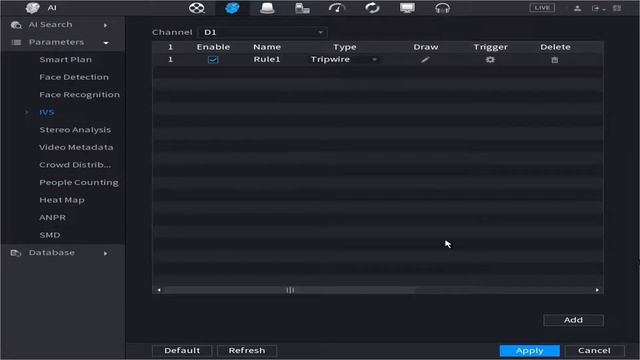Open Trigger gear settings for Rule1
640x360 pixels.
tap(490, 60)
